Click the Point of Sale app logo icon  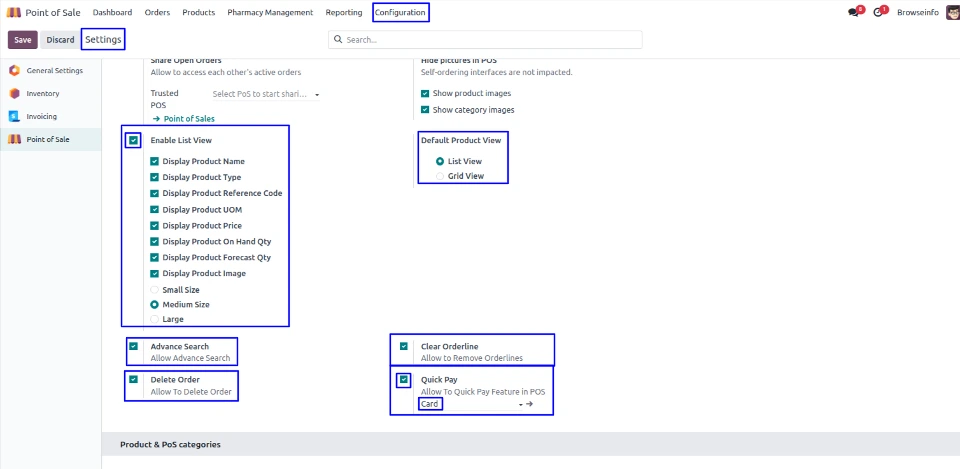[14, 13]
